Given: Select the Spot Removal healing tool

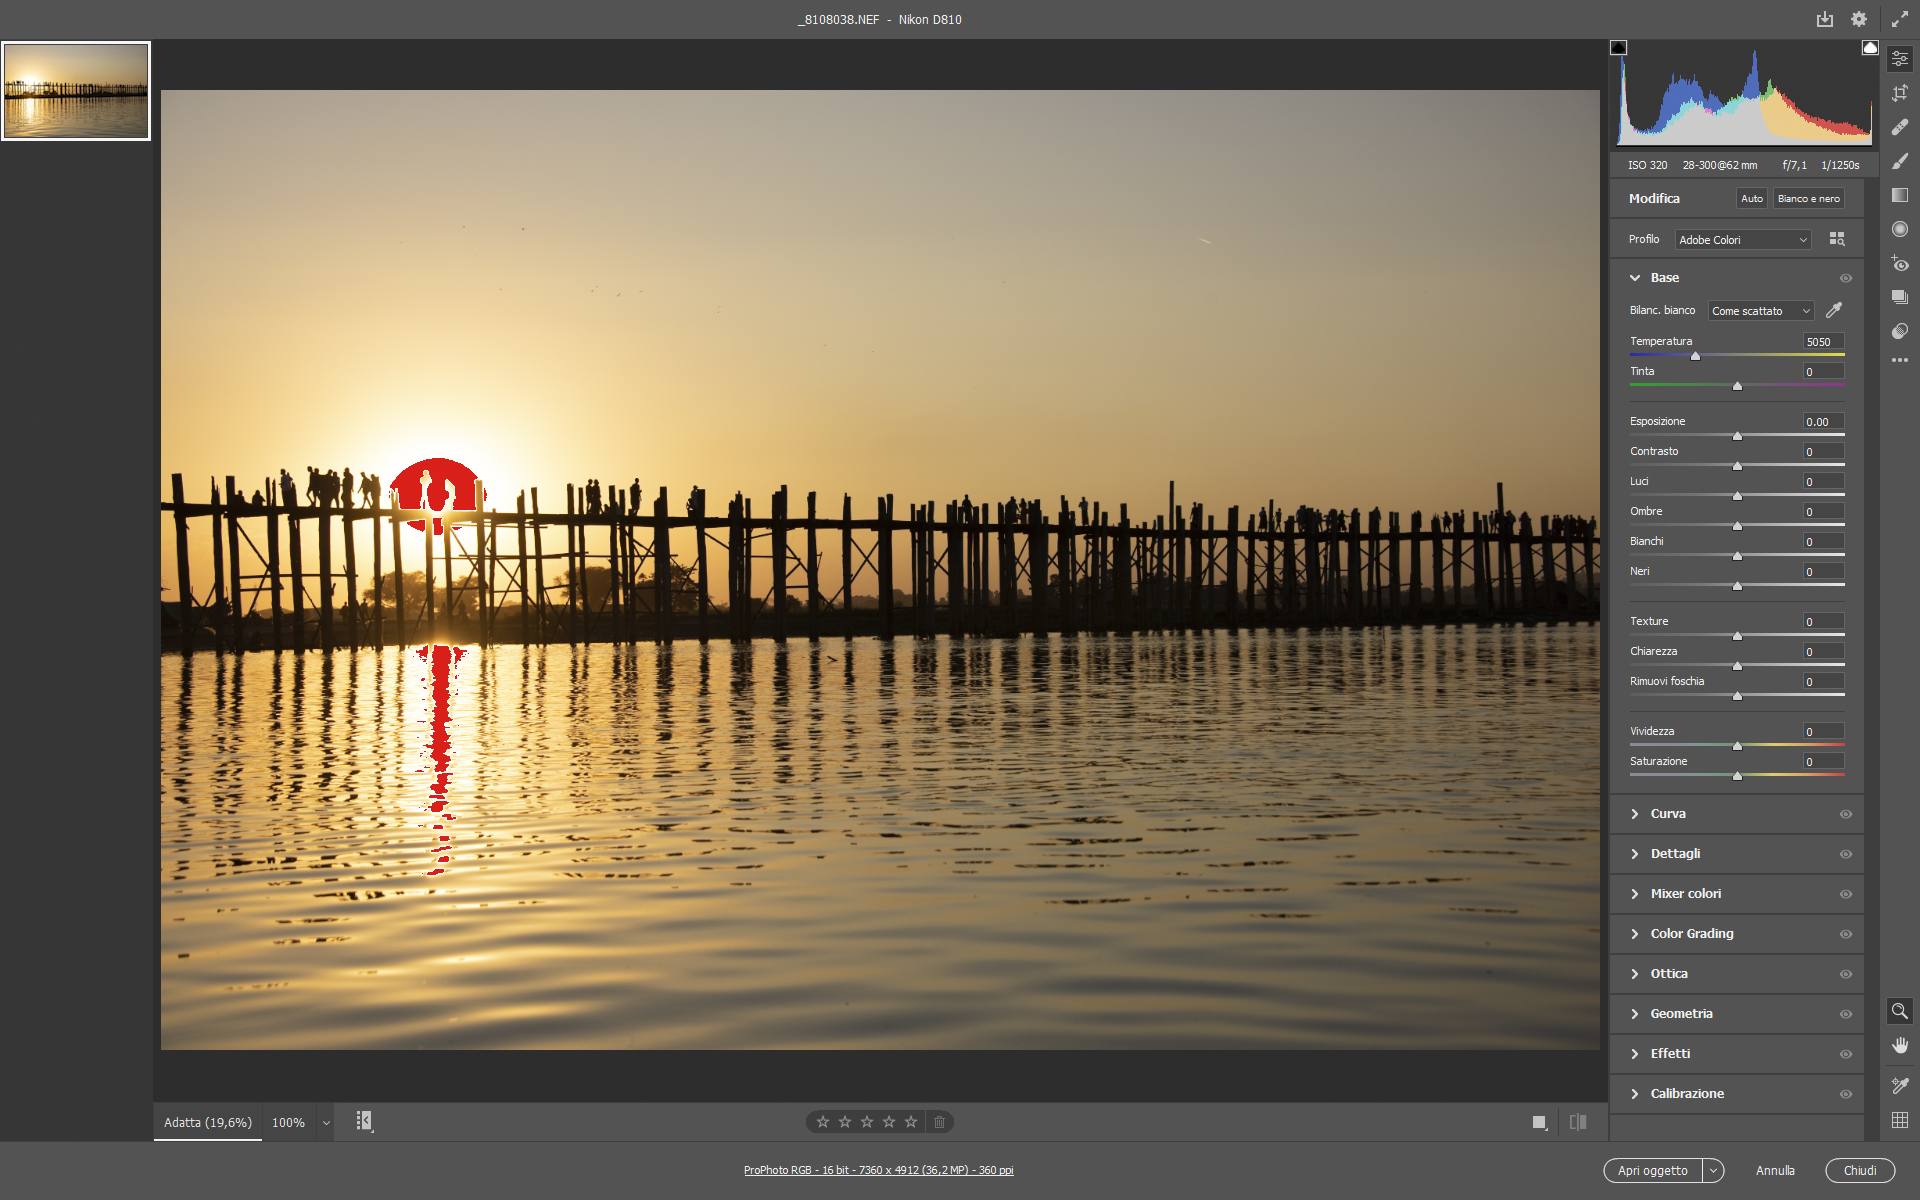Looking at the screenshot, I should click(1900, 127).
